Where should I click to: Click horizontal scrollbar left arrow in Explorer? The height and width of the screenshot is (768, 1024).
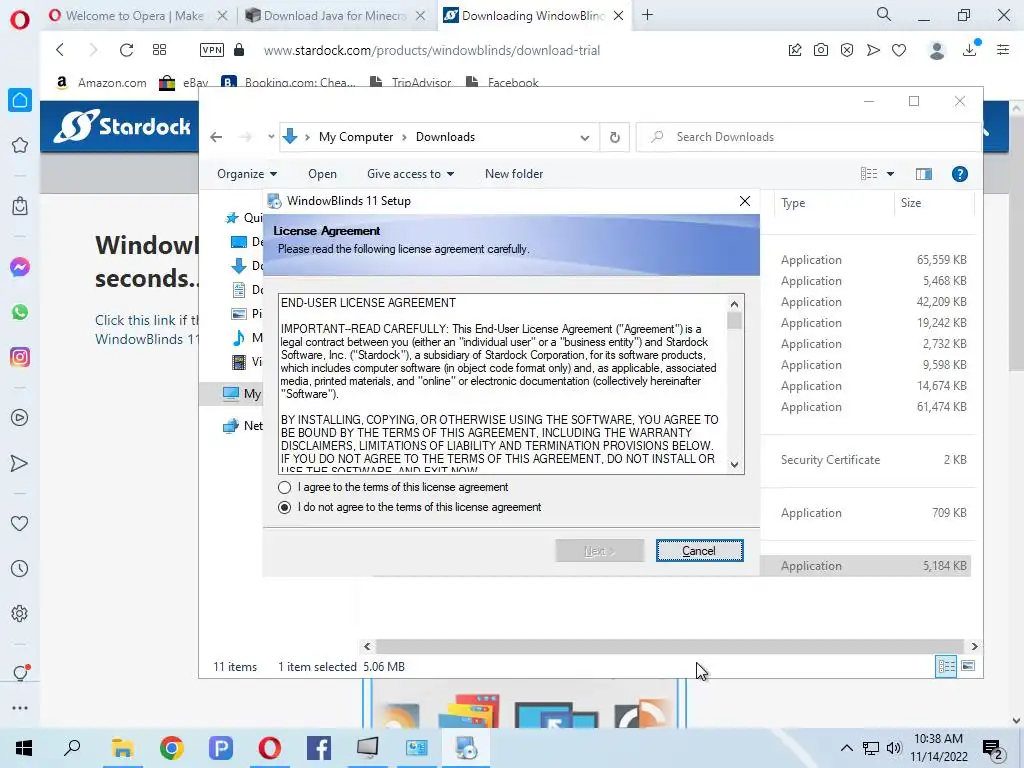click(x=367, y=647)
